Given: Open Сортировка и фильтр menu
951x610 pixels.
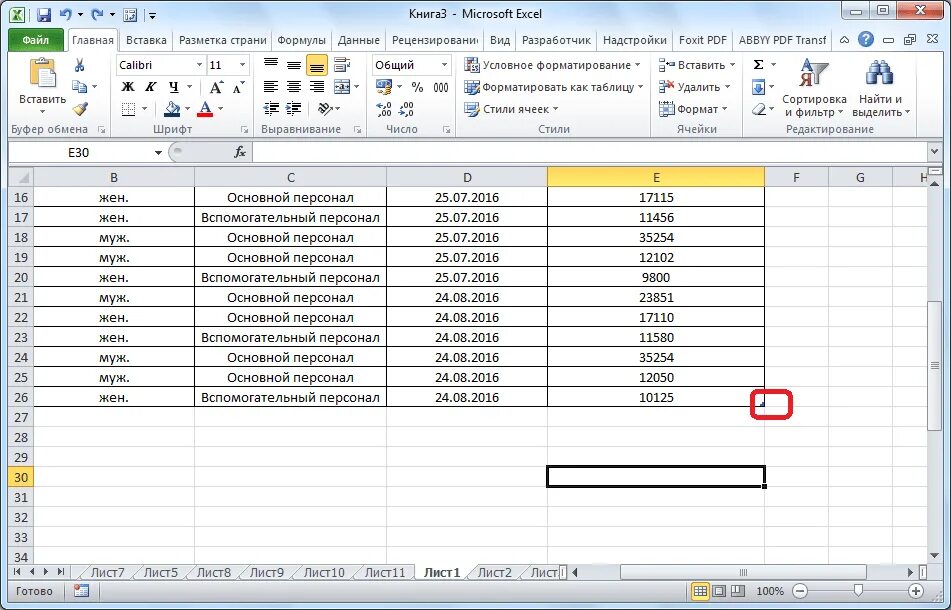Looking at the screenshot, I should [x=814, y=88].
